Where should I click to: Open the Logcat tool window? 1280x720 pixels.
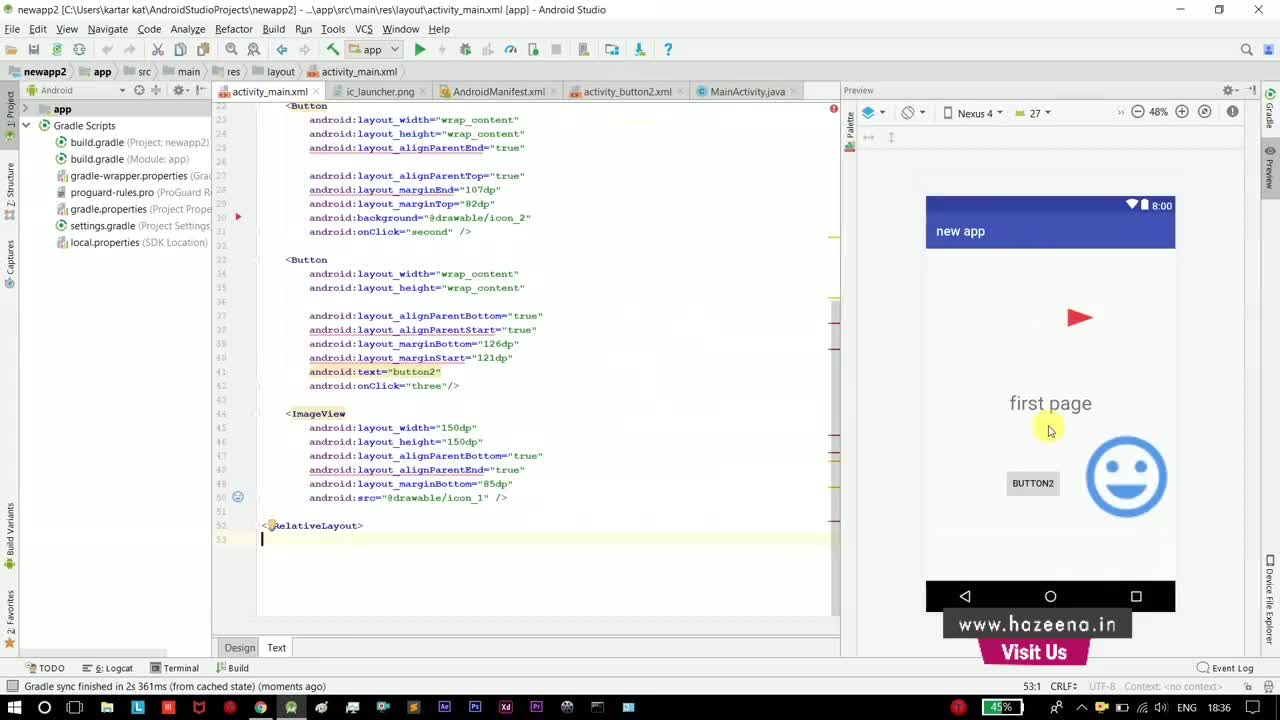coord(107,668)
